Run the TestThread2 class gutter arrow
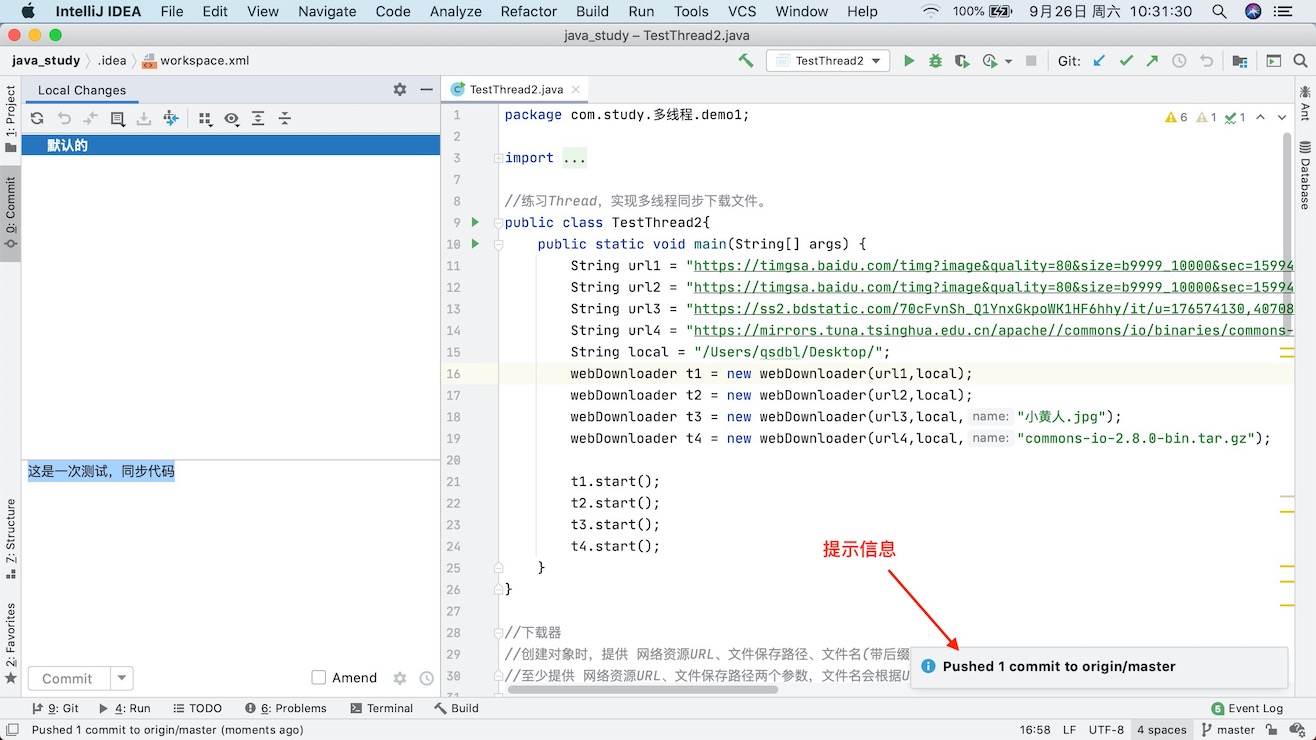 pos(475,222)
